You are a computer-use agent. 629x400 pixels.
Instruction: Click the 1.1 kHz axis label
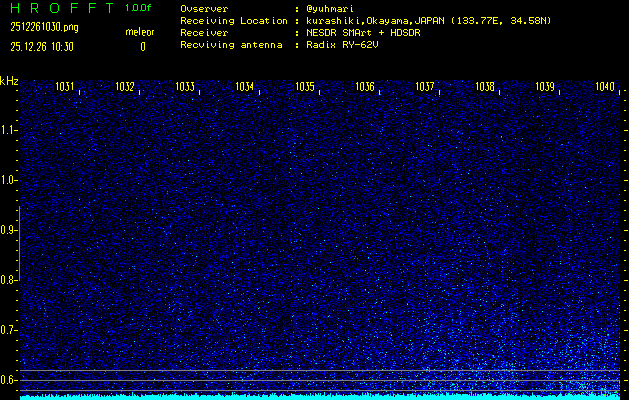9,130
